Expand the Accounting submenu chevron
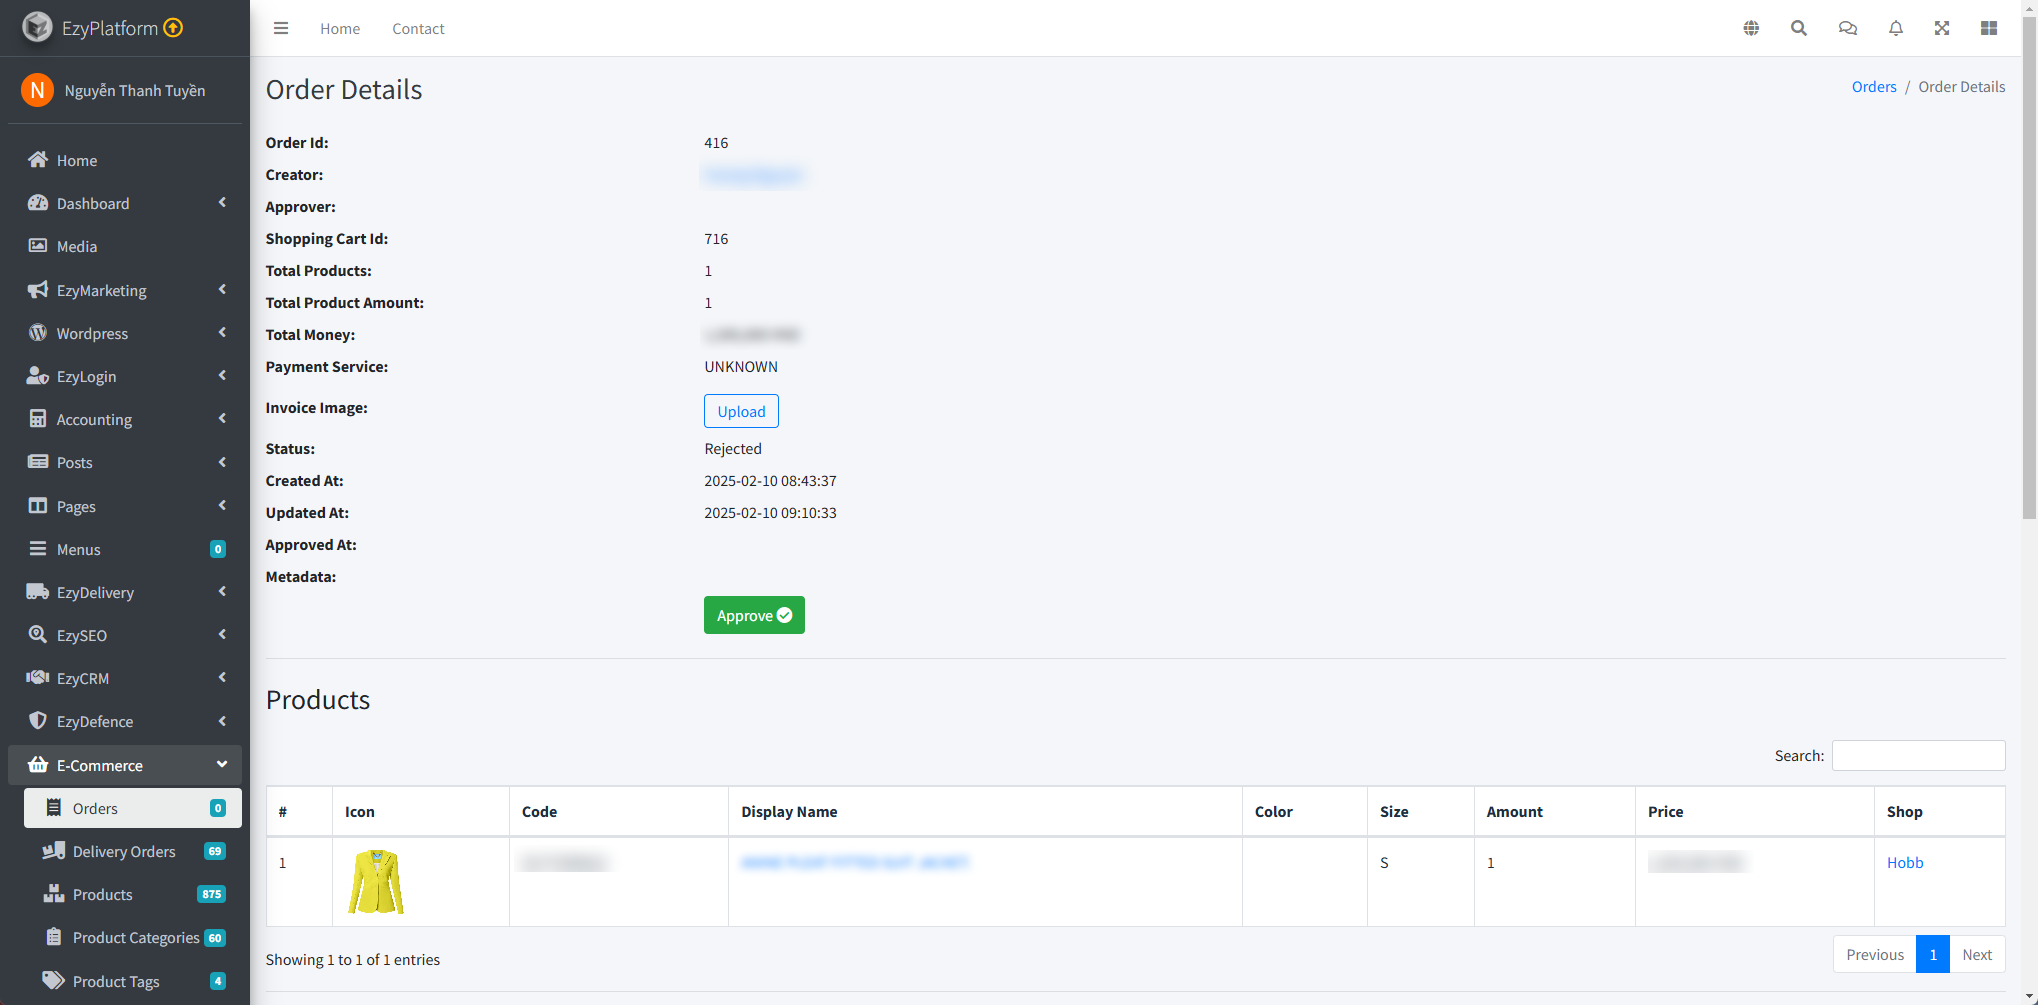This screenshot has height=1005, width=2038. [x=222, y=419]
